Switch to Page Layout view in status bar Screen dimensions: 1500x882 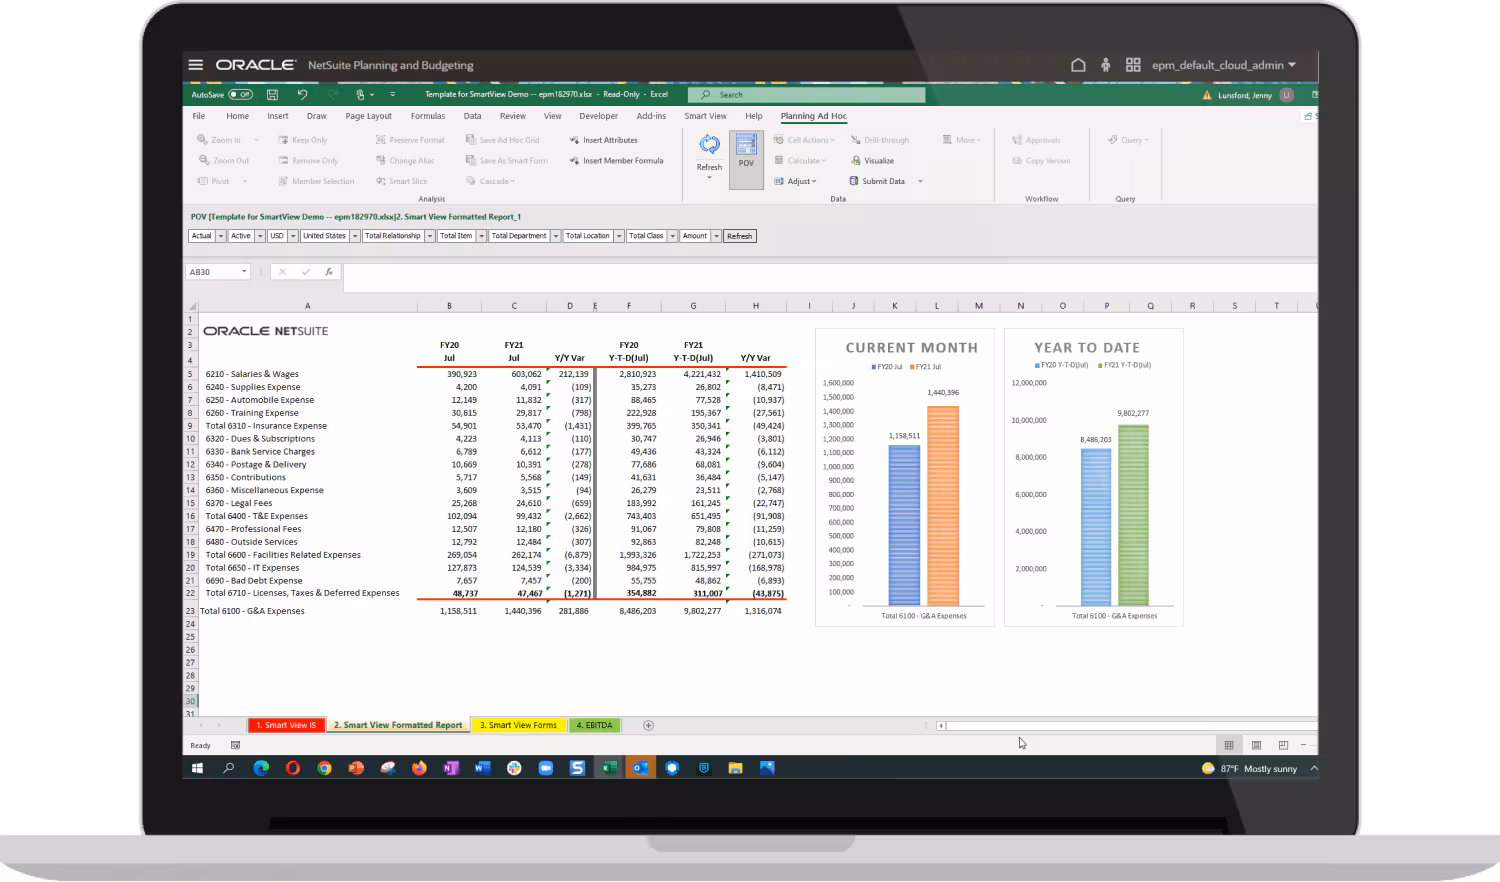coord(1256,745)
